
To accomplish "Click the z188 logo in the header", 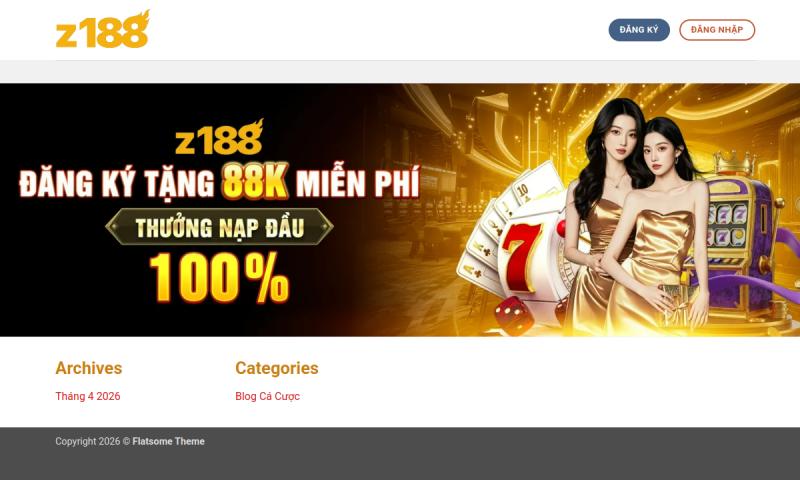I will (103, 29).
